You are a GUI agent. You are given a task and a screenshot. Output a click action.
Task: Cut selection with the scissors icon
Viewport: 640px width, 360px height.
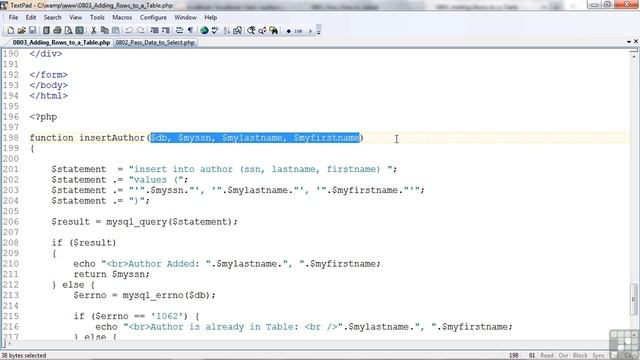point(93,31)
